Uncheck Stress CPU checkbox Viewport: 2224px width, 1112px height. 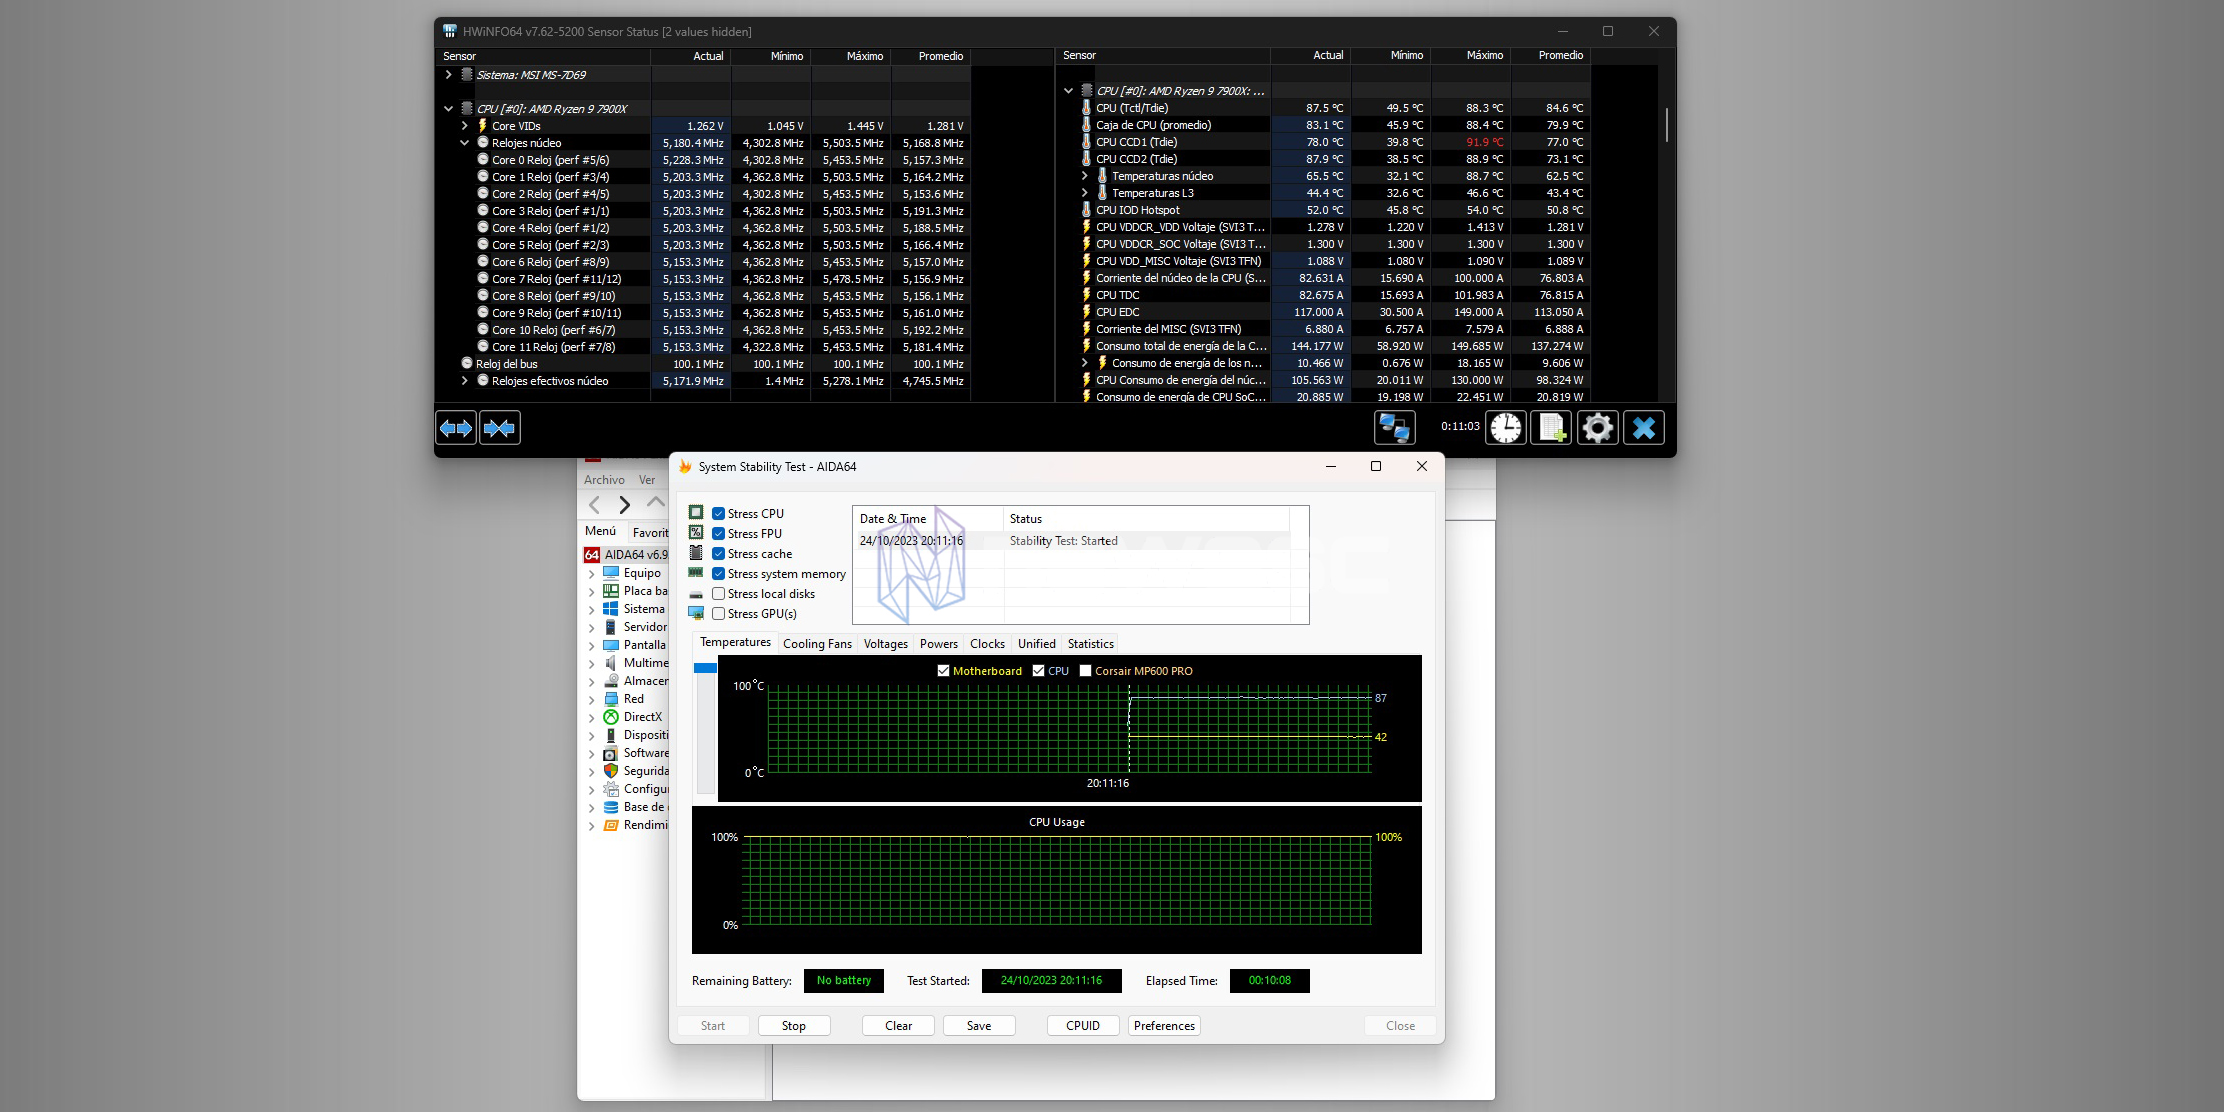pos(718,514)
